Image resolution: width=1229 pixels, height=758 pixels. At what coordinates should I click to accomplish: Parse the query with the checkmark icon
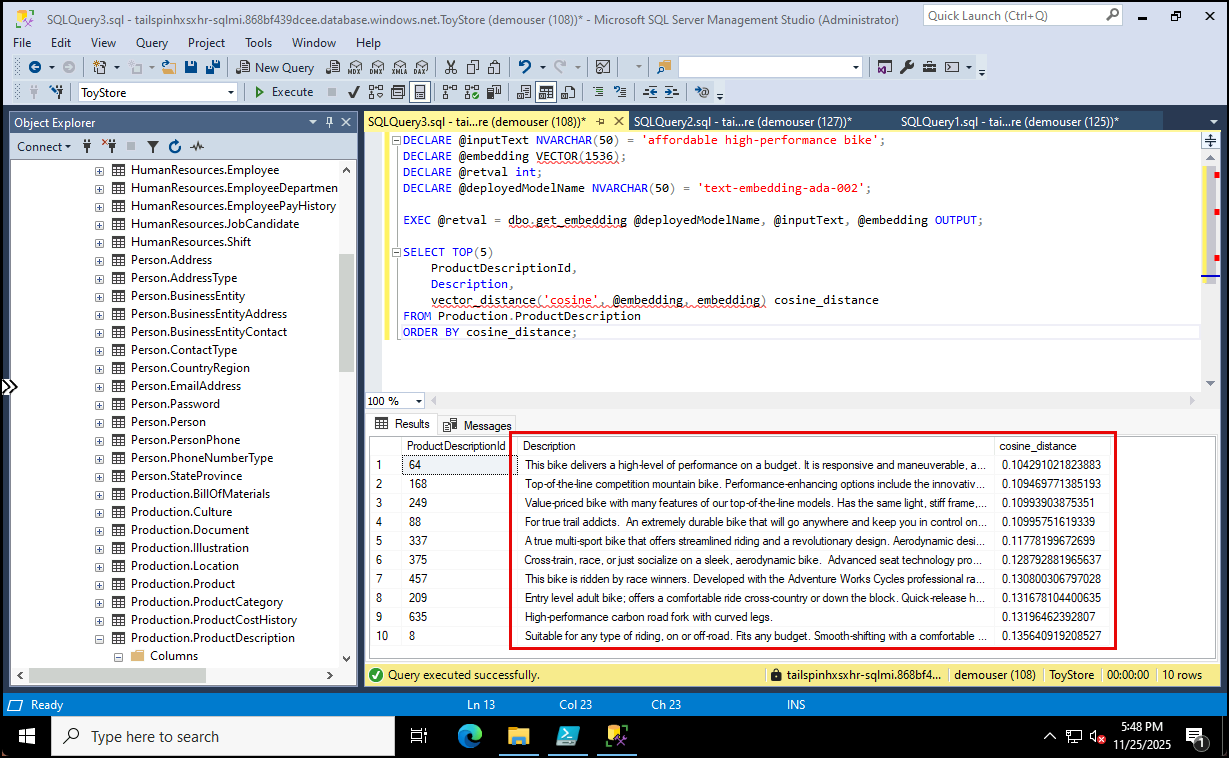pyautogui.click(x=352, y=92)
